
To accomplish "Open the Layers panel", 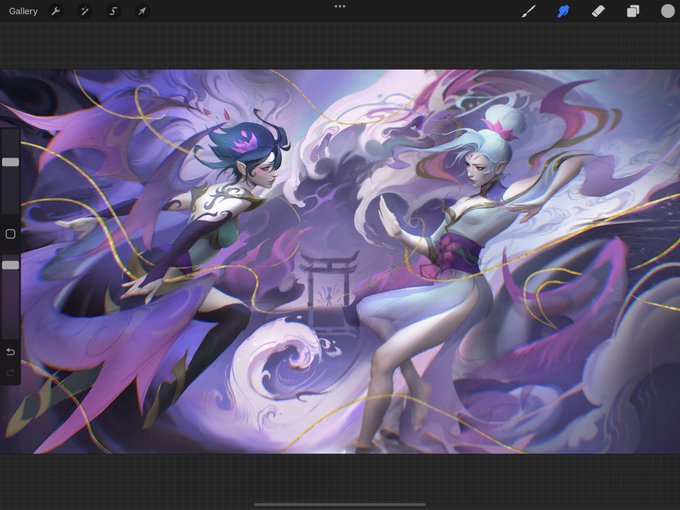I will (633, 11).
